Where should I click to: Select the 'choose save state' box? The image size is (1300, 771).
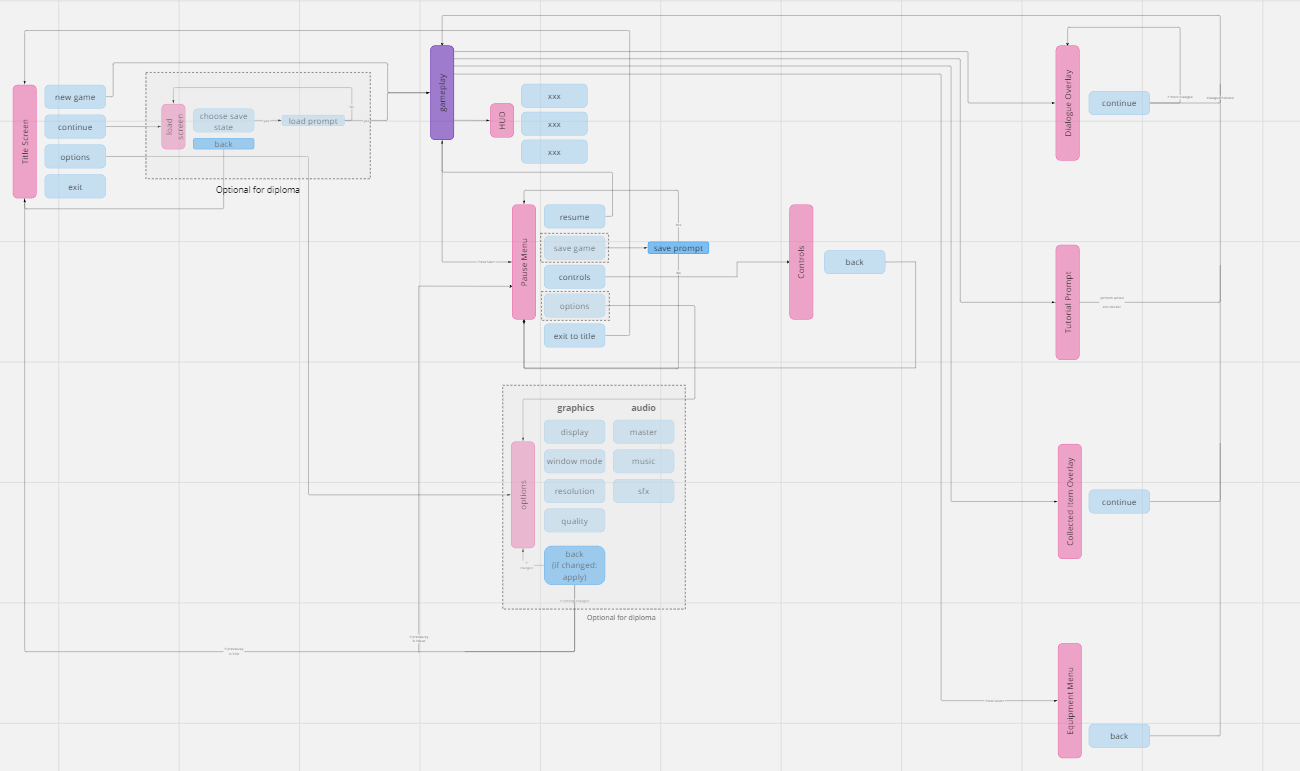(x=224, y=121)
